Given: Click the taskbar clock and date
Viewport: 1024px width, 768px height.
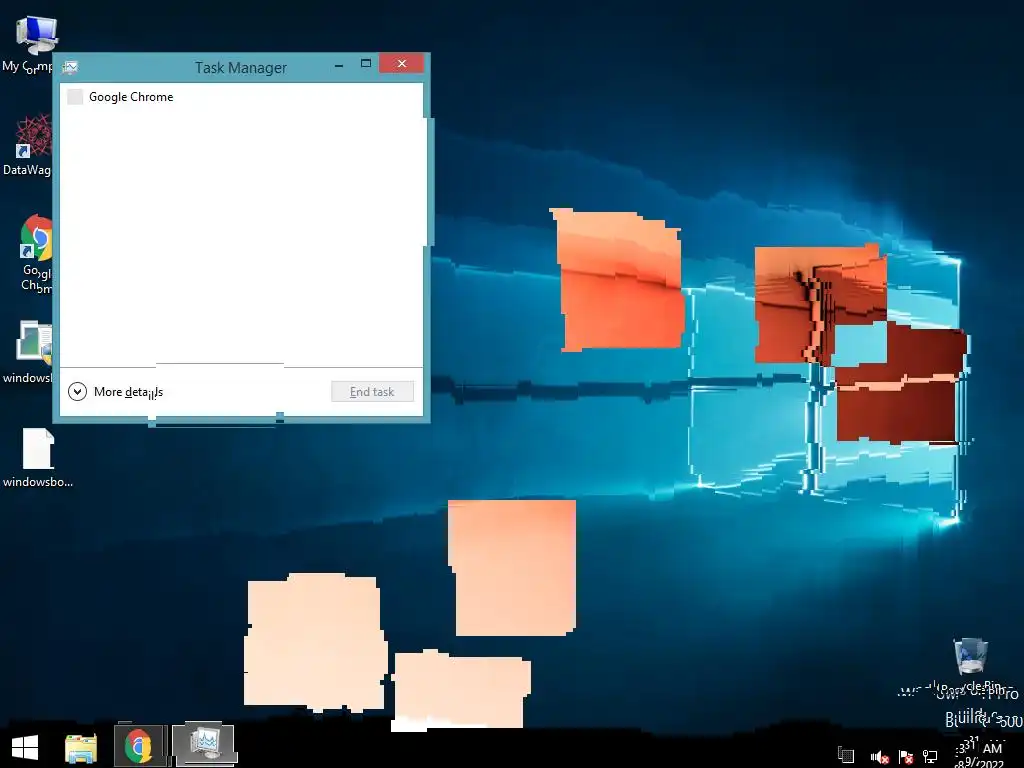Looking at the screenshot, I should (x=980, y=753).
